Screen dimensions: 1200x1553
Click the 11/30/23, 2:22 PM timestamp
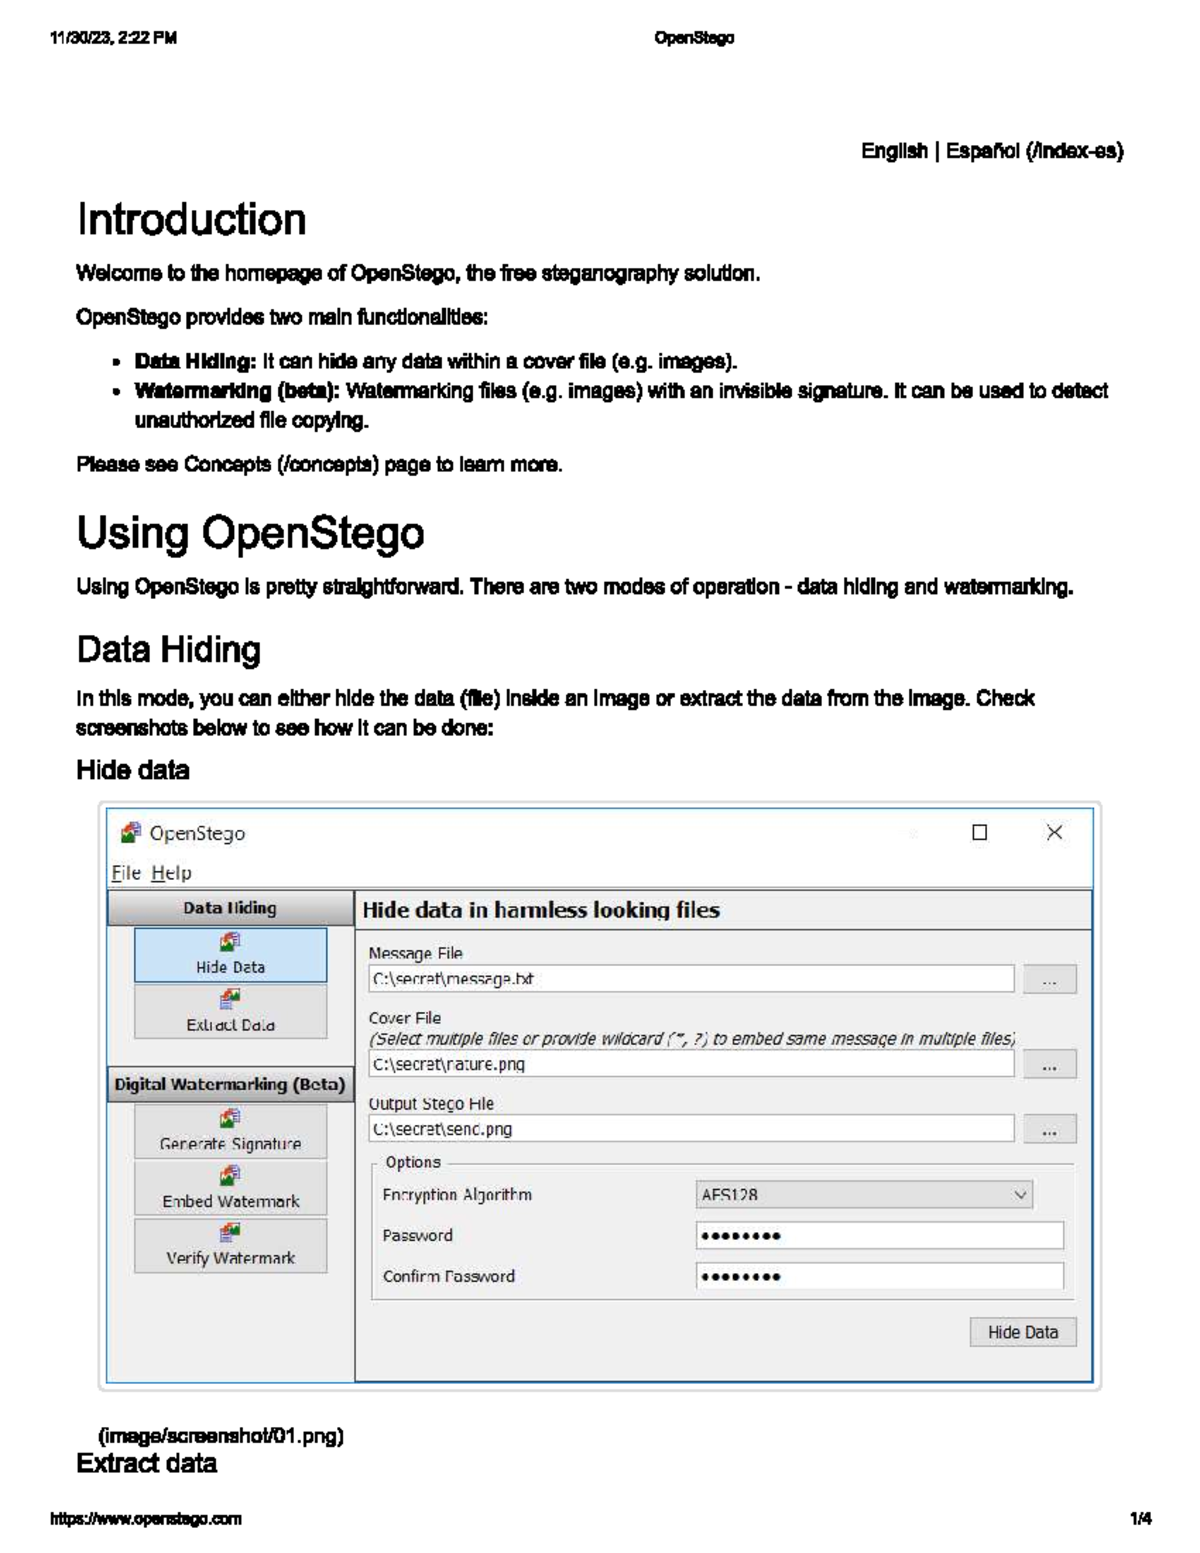coord(114,38)
